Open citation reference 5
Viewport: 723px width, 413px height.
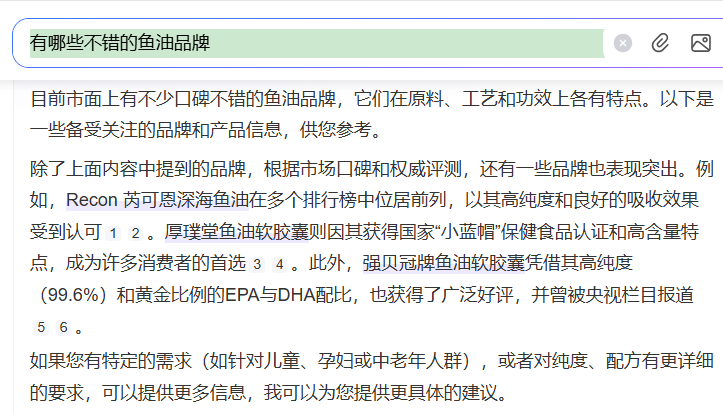[40, 327]
